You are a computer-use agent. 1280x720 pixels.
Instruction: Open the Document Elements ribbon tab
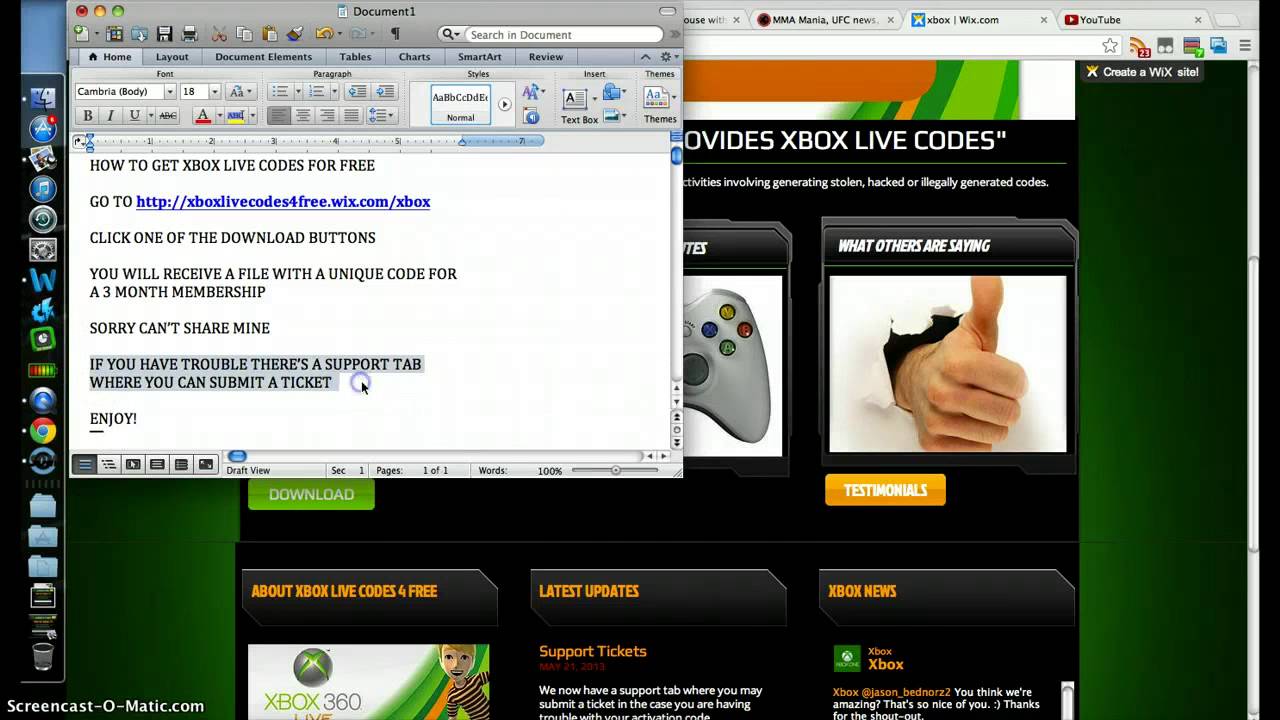point(263,57)
